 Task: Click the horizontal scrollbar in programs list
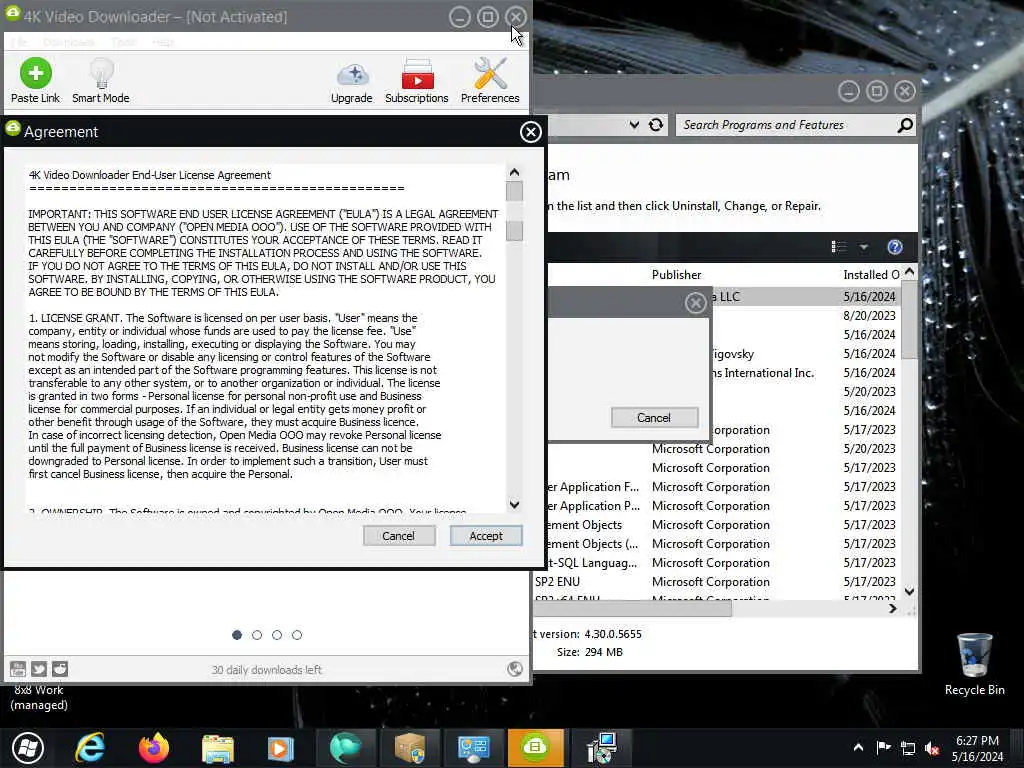(x=633, y=609)
